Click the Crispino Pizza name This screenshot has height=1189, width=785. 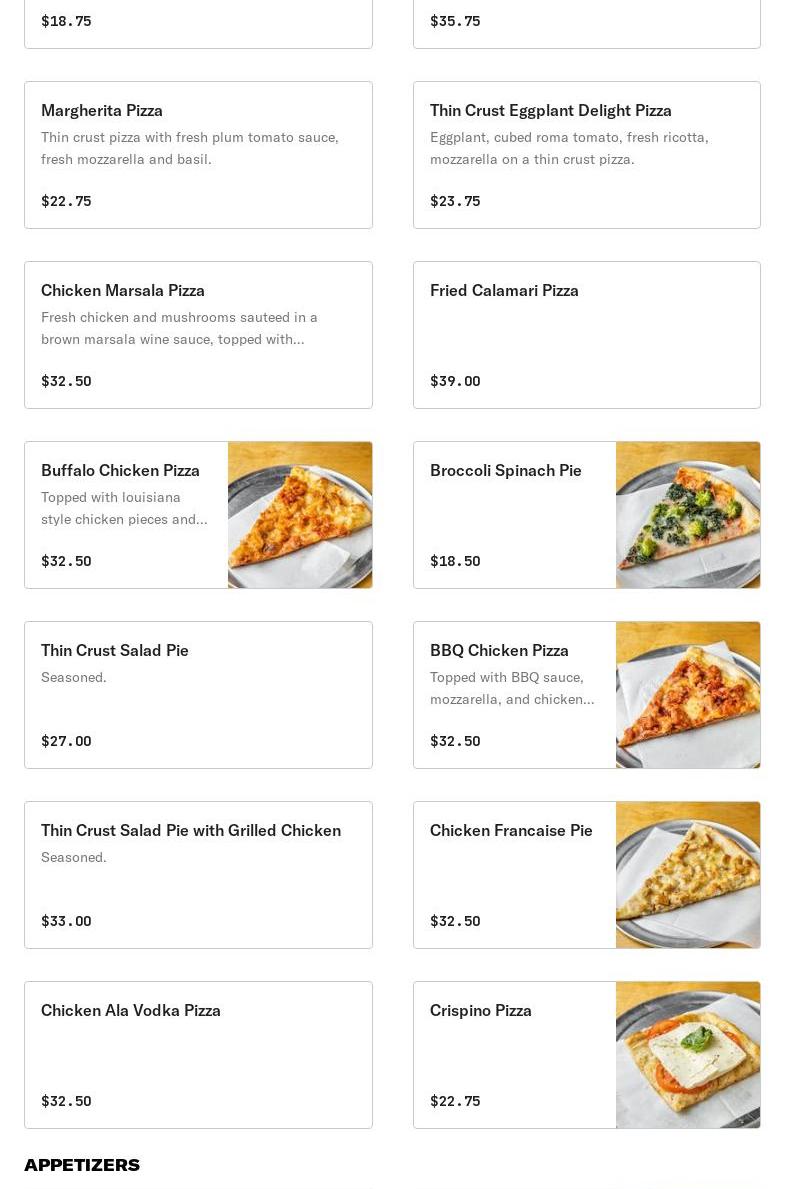(481, 1010)
